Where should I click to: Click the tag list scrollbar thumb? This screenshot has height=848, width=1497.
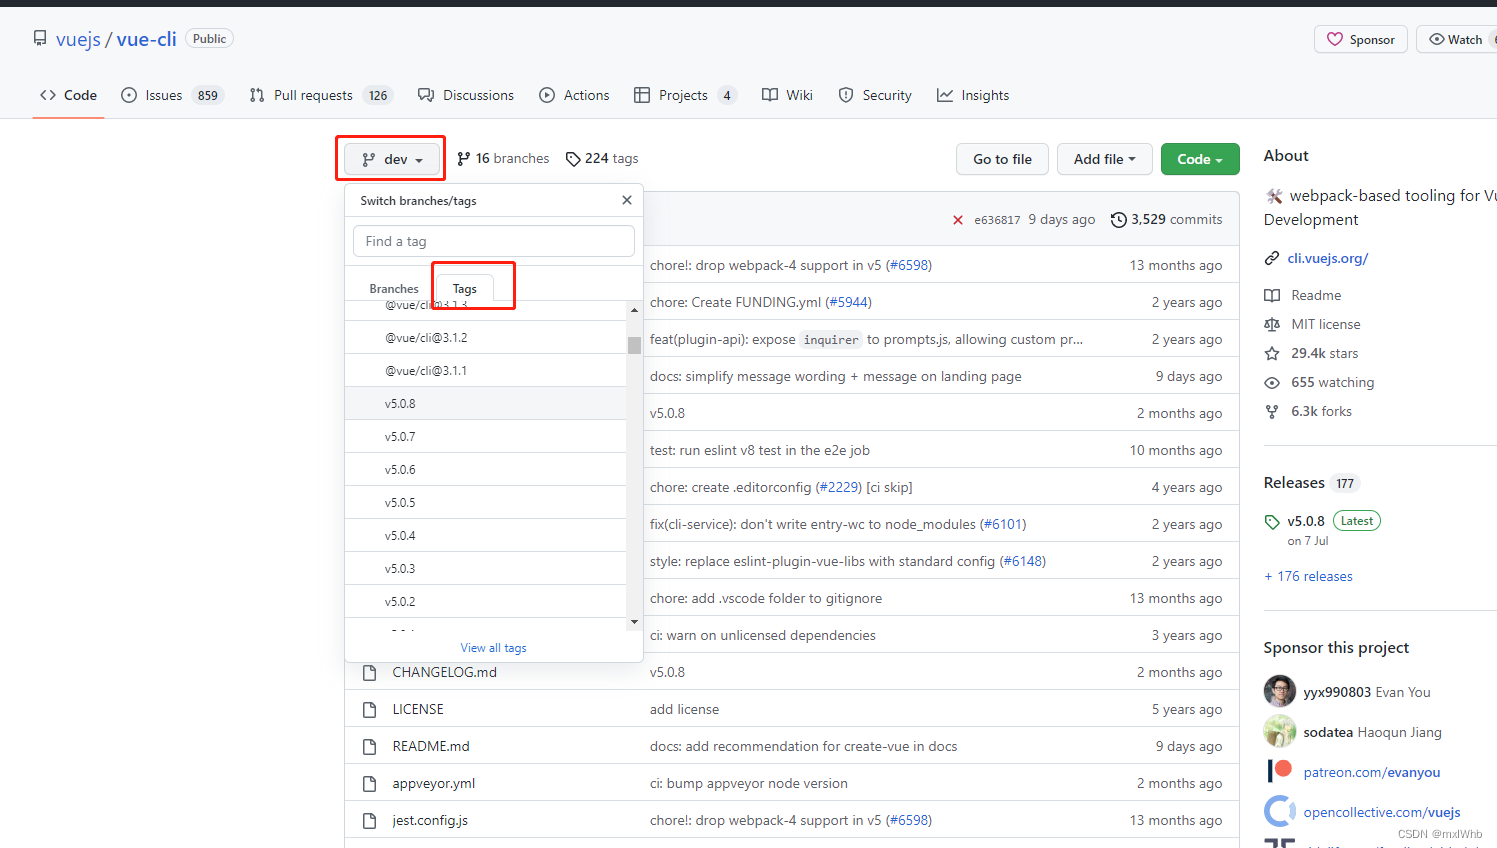(x=634, y=345)
